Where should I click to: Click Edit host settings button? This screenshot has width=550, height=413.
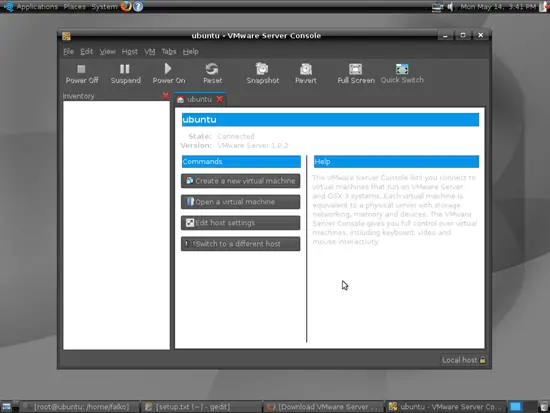241,223
